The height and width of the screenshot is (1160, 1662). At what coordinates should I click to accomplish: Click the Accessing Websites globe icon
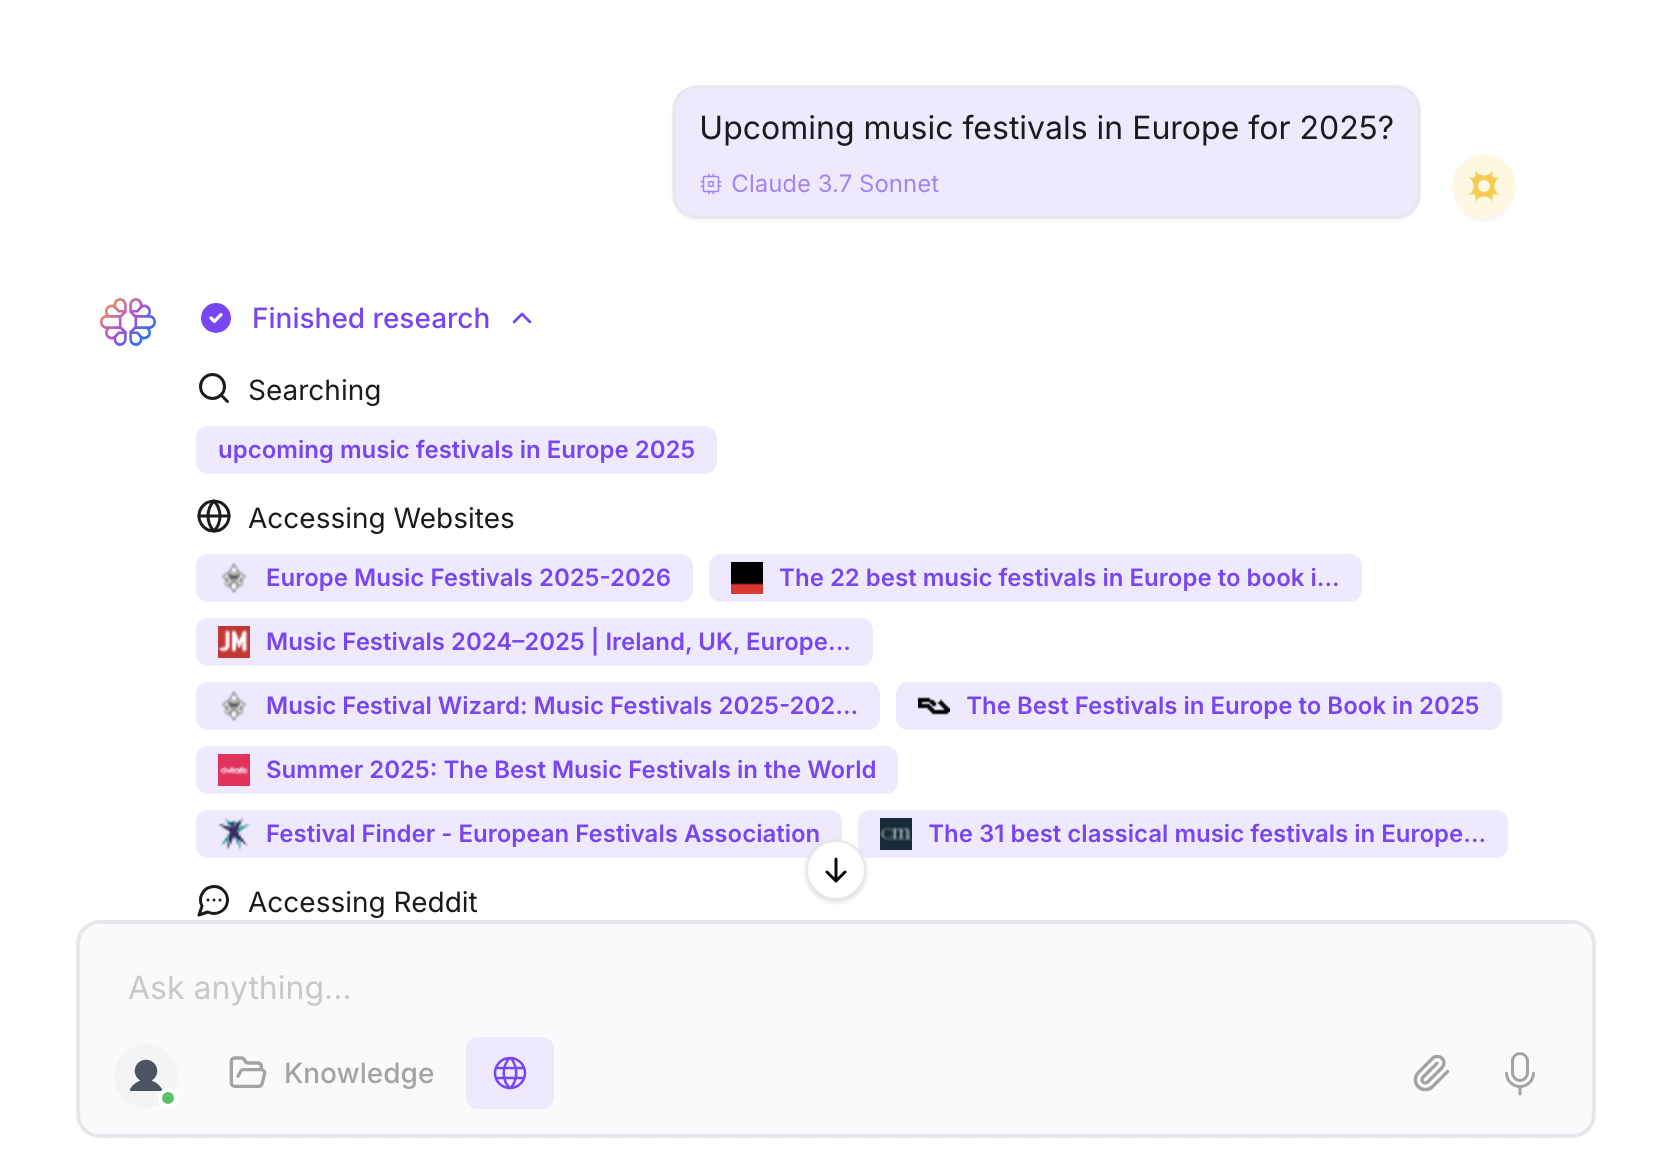pos(214,517)
